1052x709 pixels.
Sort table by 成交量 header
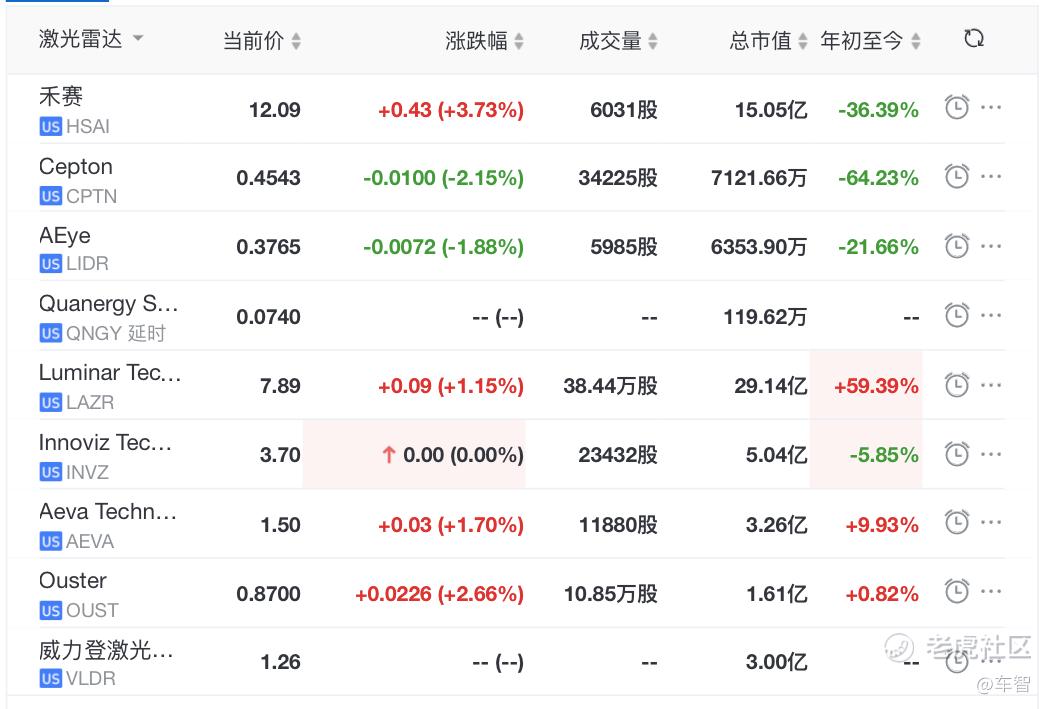pyautogui.click(x=618, y=41)
